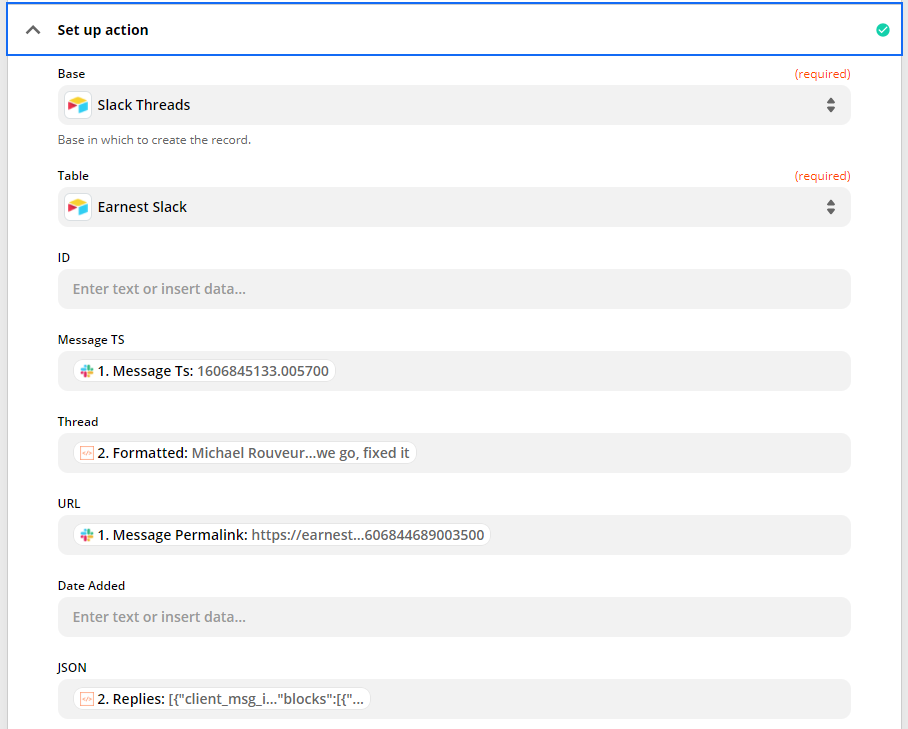Click the 'Base in which to create the record' hint
The width and height of the screenshot is (908, 729).
[x=154, y=140]
